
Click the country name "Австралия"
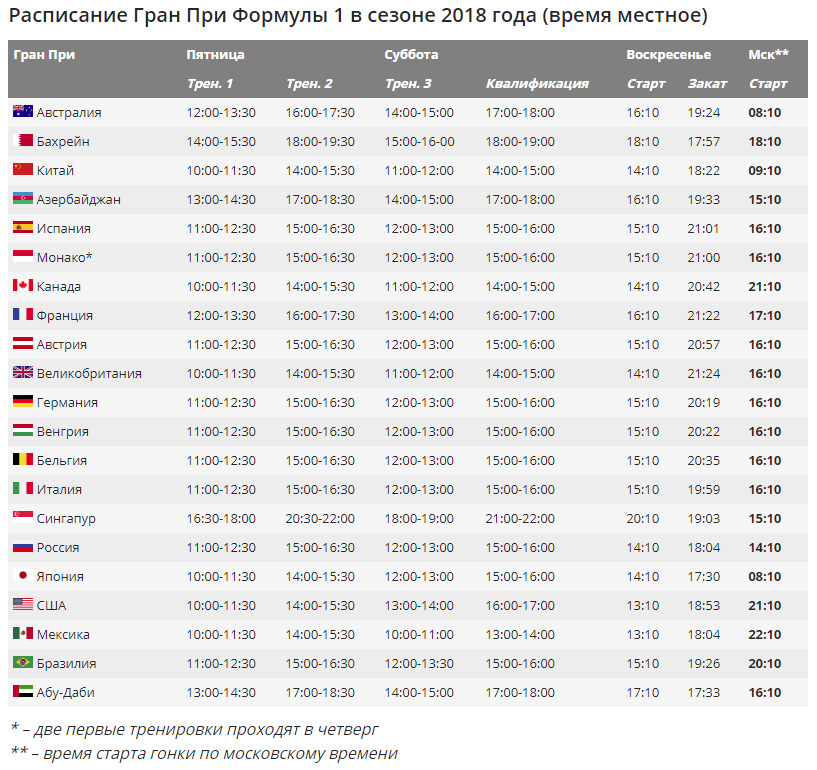(69, 113)
